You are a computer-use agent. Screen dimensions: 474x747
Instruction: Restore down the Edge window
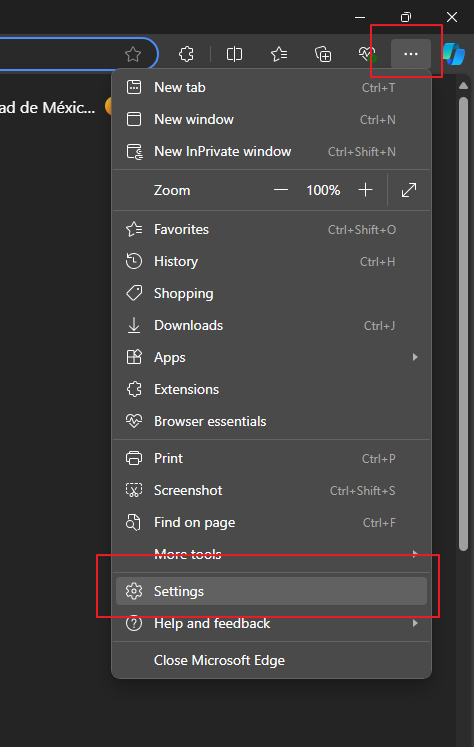coord(406,17)
